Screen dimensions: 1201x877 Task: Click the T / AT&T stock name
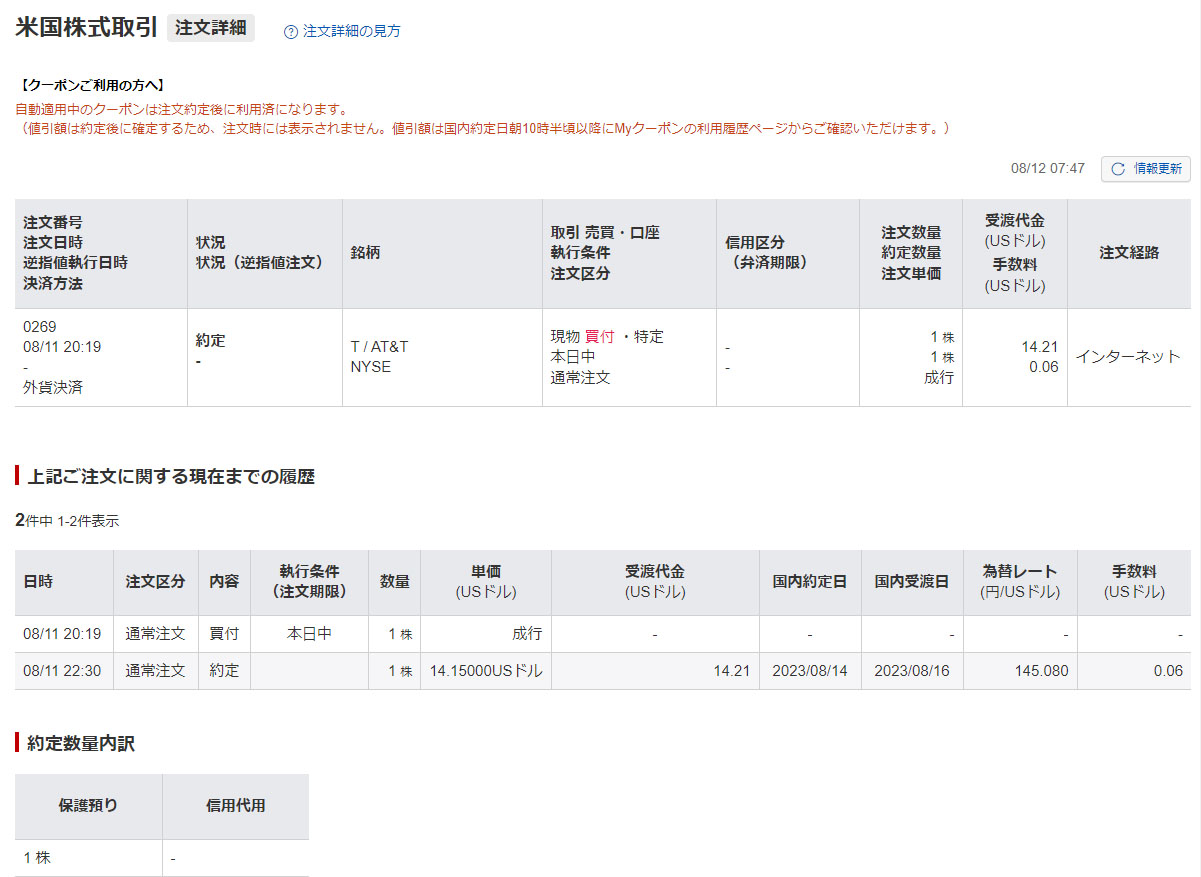[x=379, y=346]
